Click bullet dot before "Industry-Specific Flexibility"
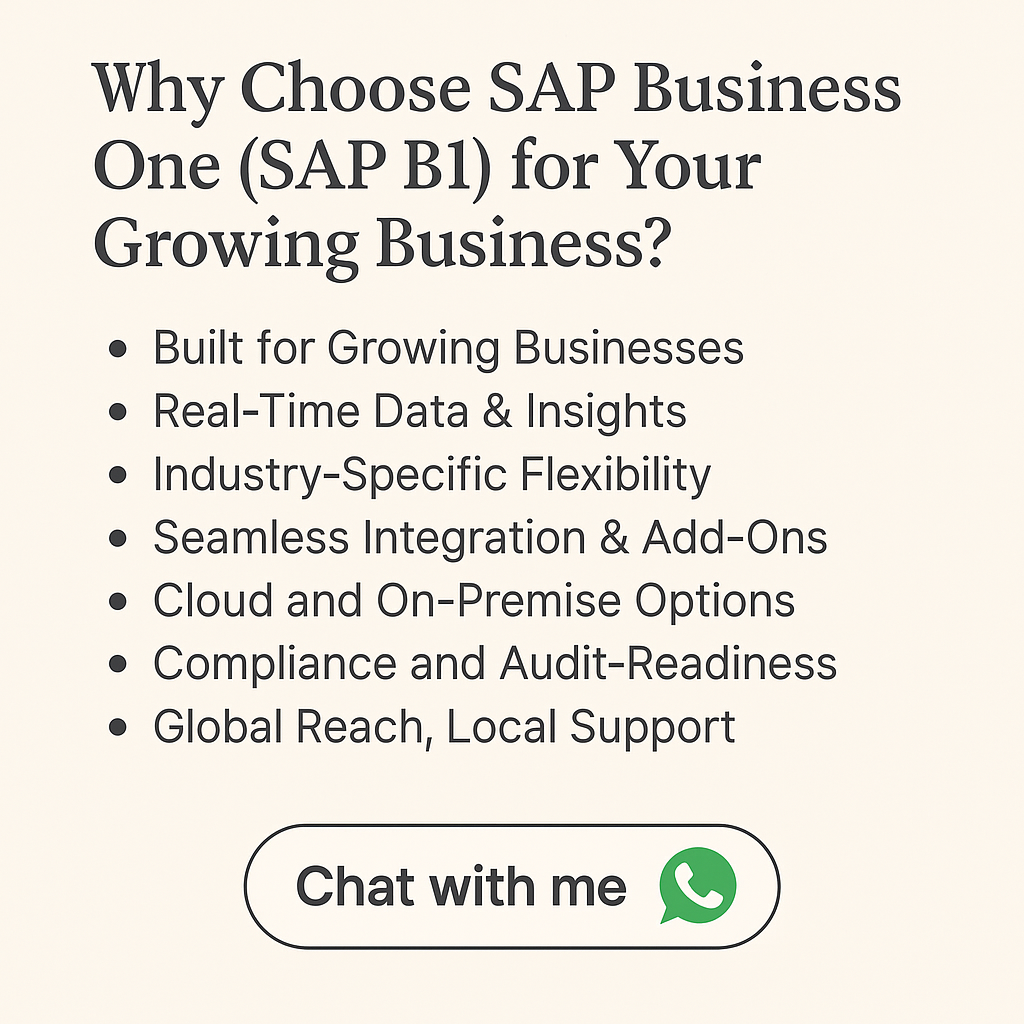Screen dimensions: 1024x1024 (118, 475)
